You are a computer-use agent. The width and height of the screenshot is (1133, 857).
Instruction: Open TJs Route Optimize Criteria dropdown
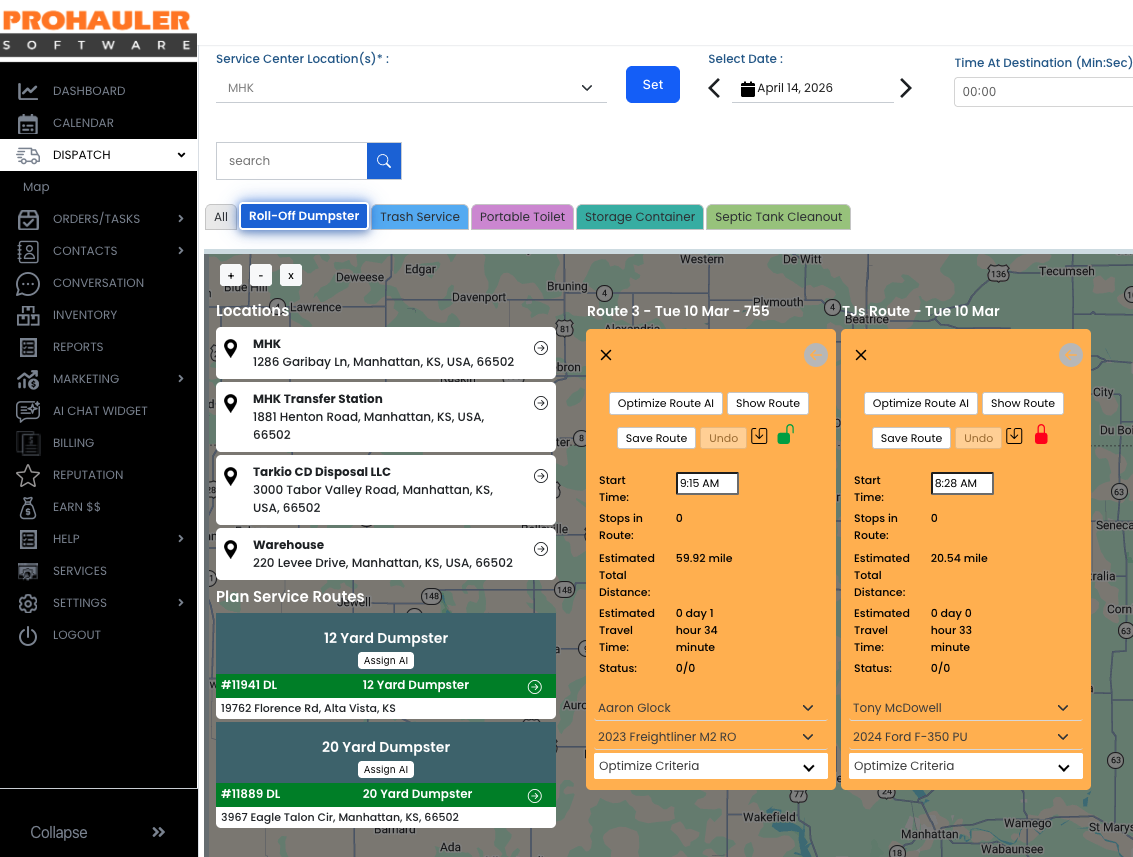[965, 766]
